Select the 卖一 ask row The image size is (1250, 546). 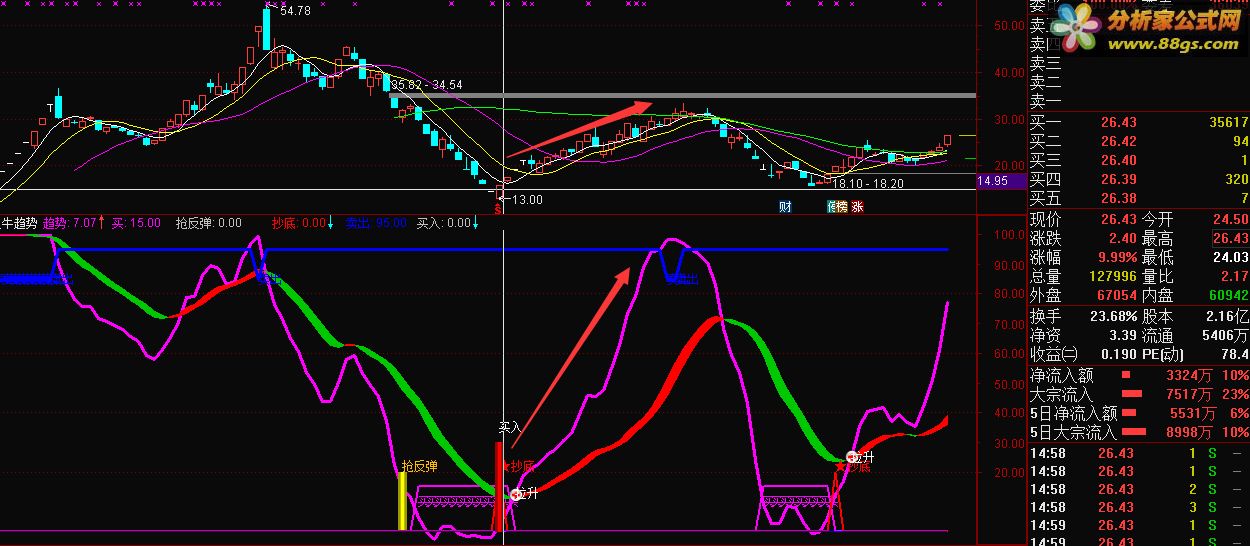[x=1139, y=101]
